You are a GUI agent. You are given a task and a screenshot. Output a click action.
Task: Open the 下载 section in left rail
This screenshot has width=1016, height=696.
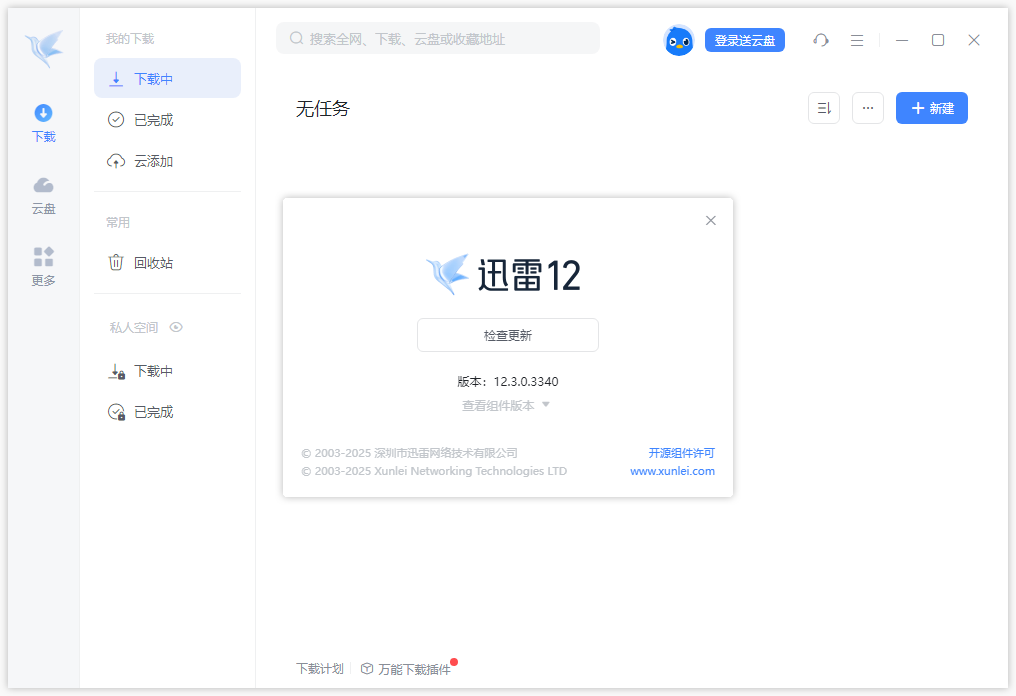(43, 123)
